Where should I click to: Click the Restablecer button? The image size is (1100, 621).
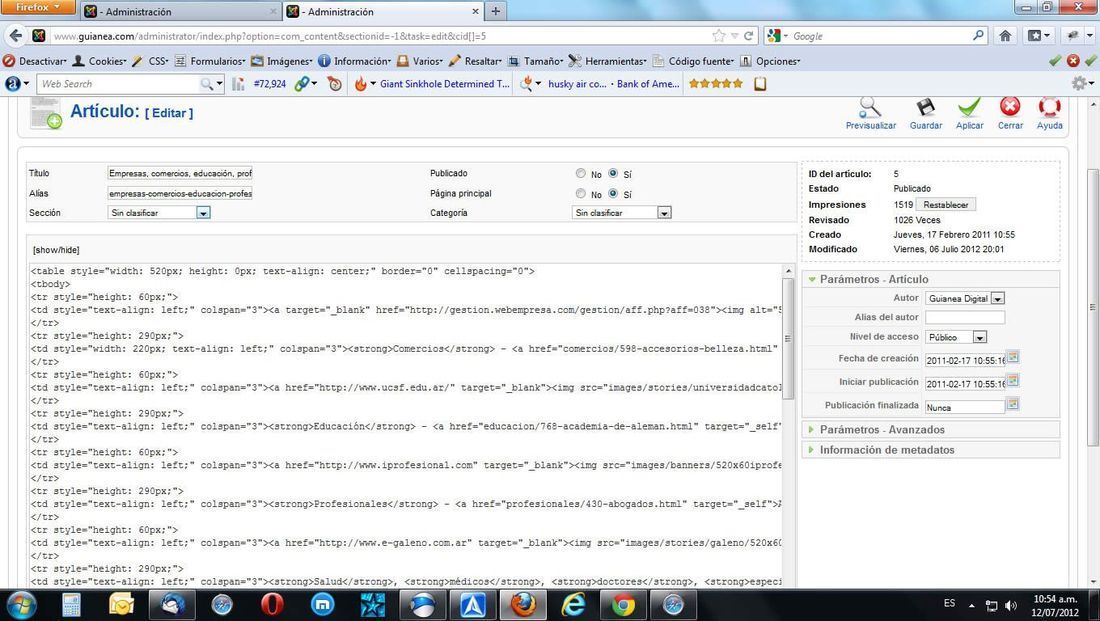click(945, 205)
